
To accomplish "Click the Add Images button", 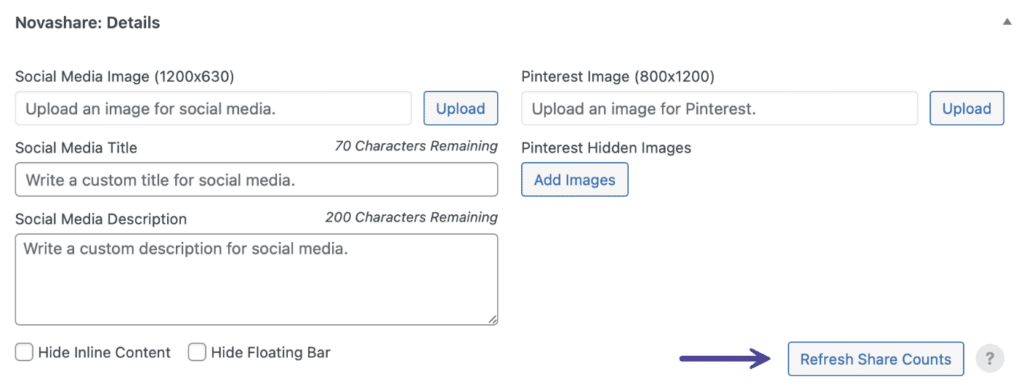I will pyautogui.click(x=575, y=180).
